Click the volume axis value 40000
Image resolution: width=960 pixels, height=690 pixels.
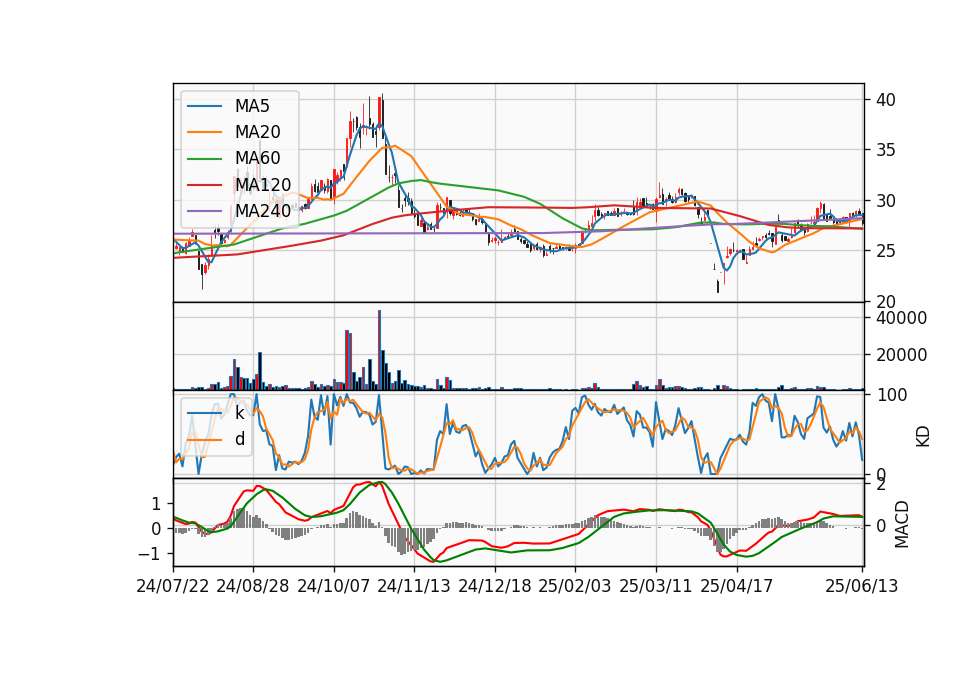901,318
